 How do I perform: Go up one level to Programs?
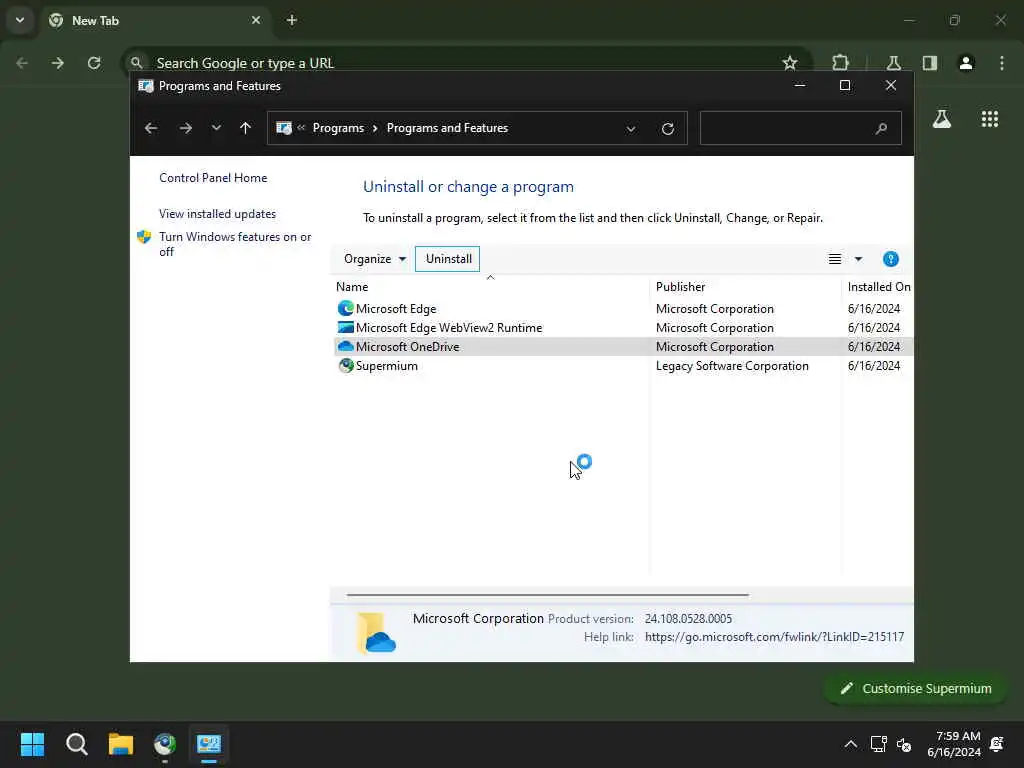coord(246,128)
